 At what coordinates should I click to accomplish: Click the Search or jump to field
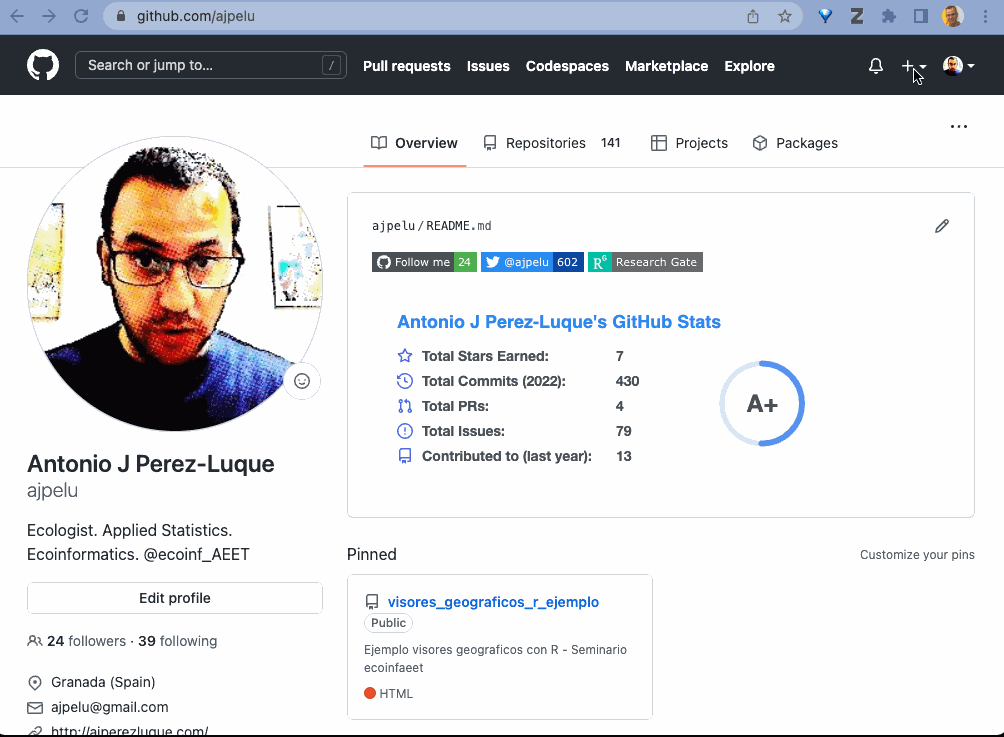point(210,66)
